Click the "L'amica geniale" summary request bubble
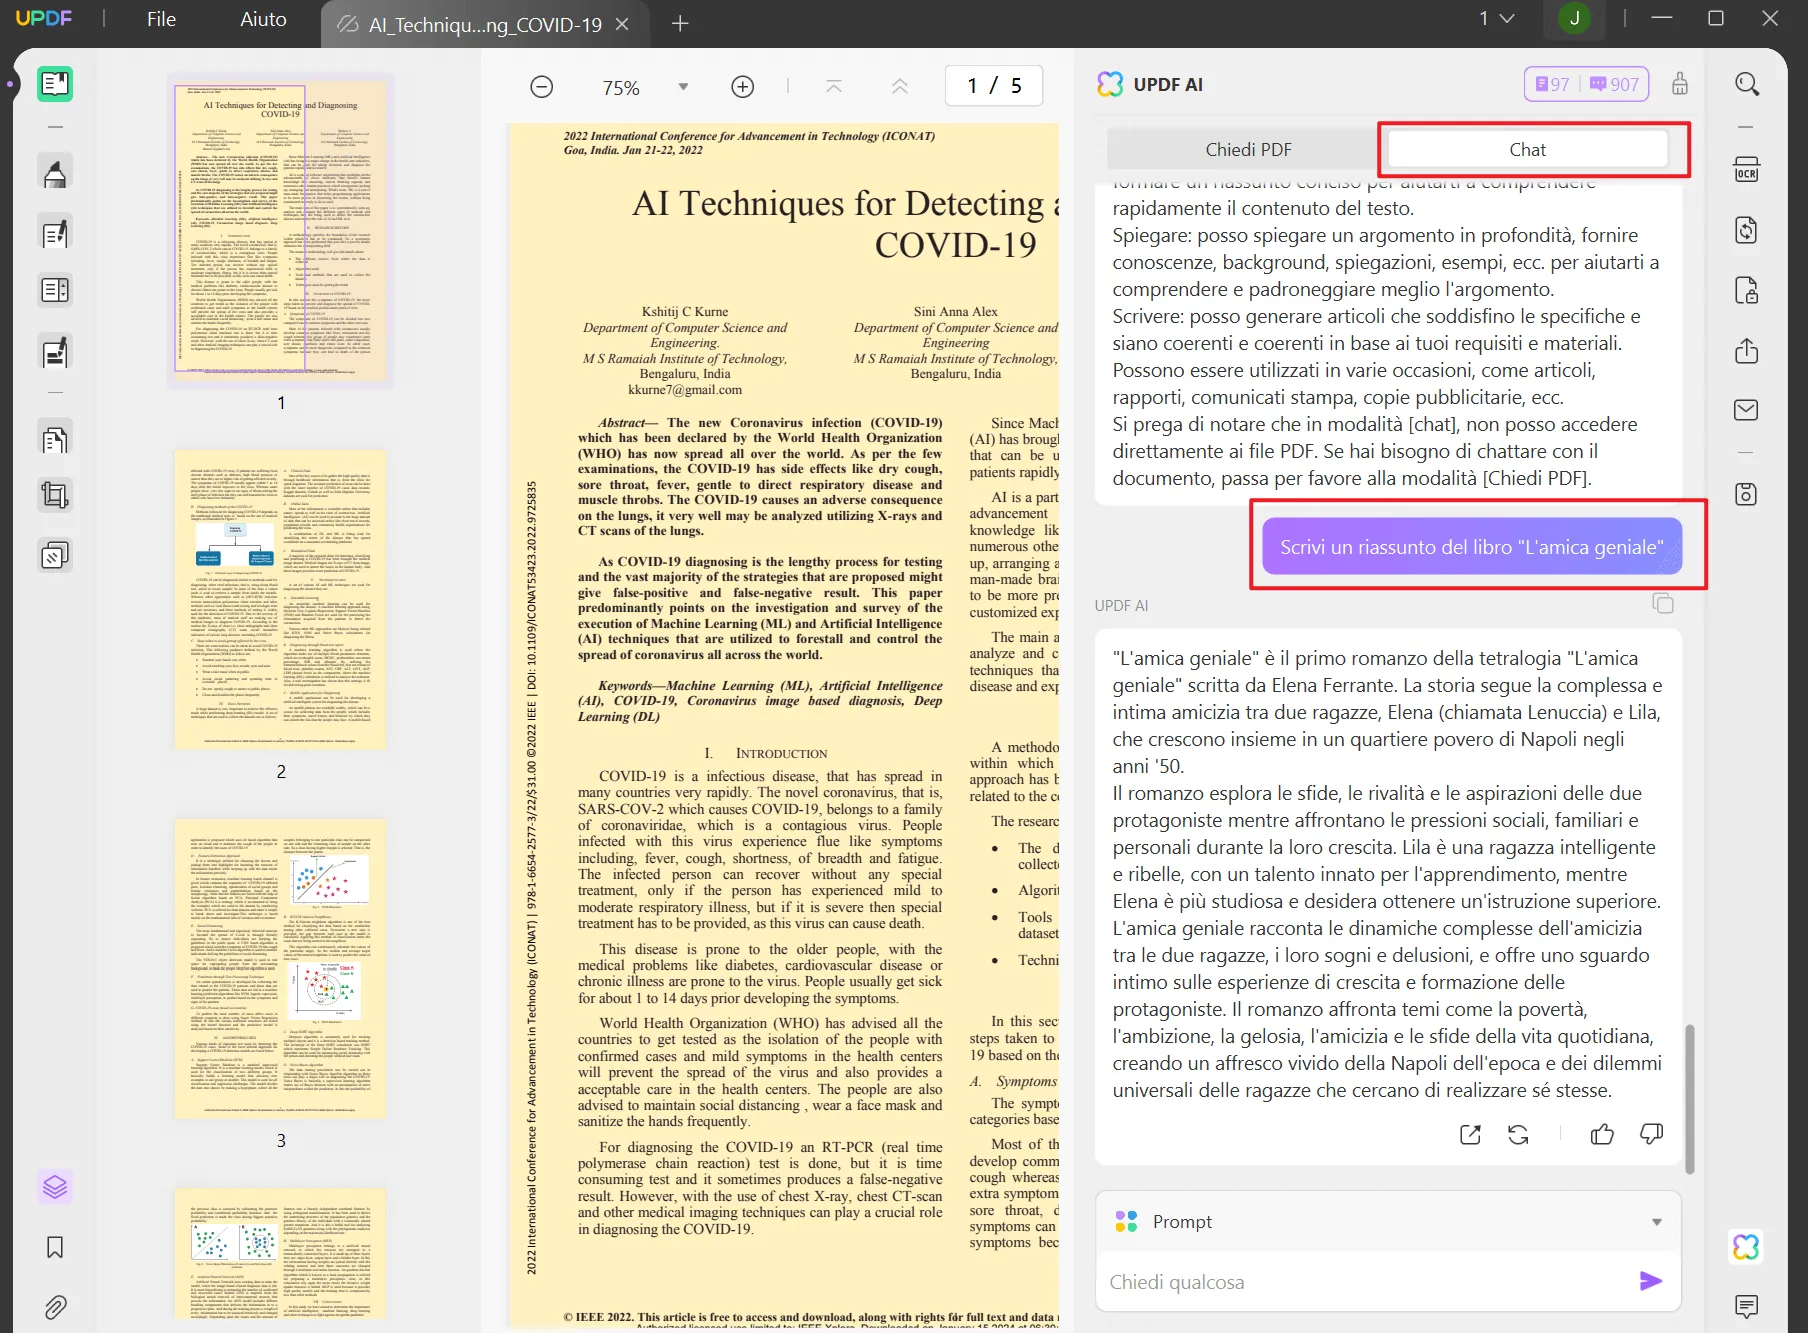This screenshot has width=1808, height=1333. [x=1472, y=546]
